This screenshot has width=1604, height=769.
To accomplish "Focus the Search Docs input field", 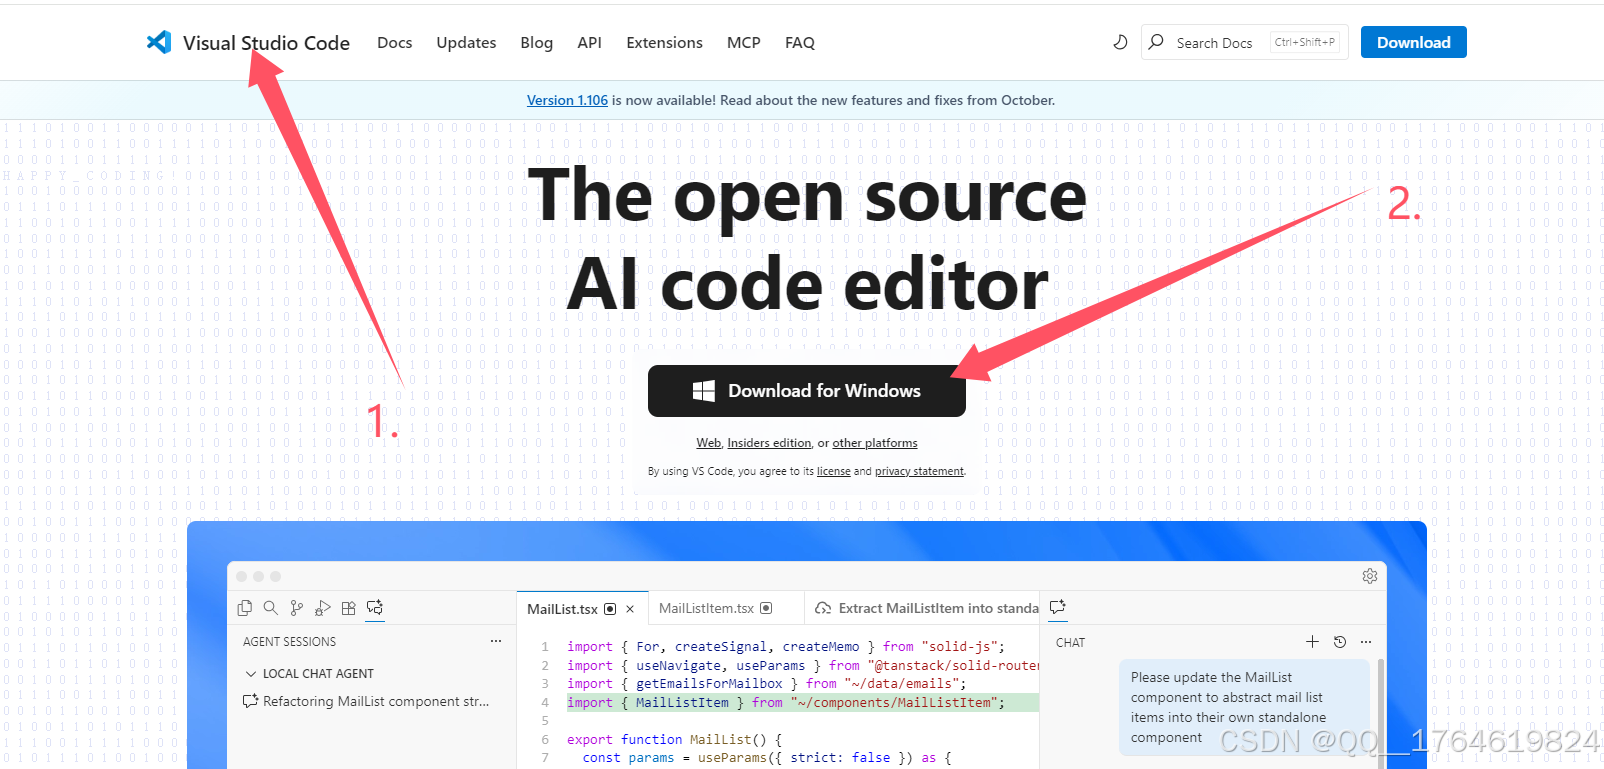I will 1244,42.
